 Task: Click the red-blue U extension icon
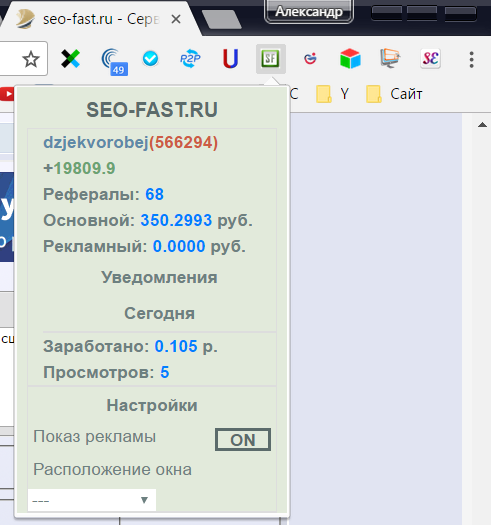point(230,59)
